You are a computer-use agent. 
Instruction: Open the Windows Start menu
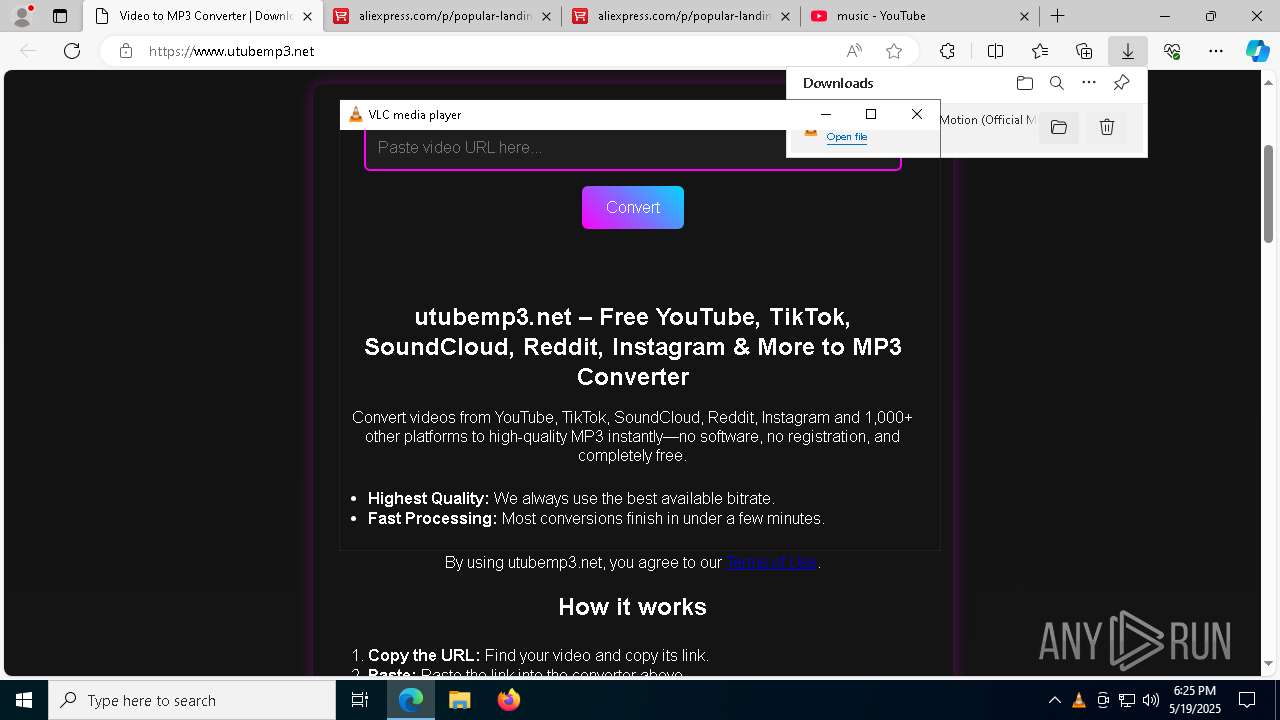24,700
